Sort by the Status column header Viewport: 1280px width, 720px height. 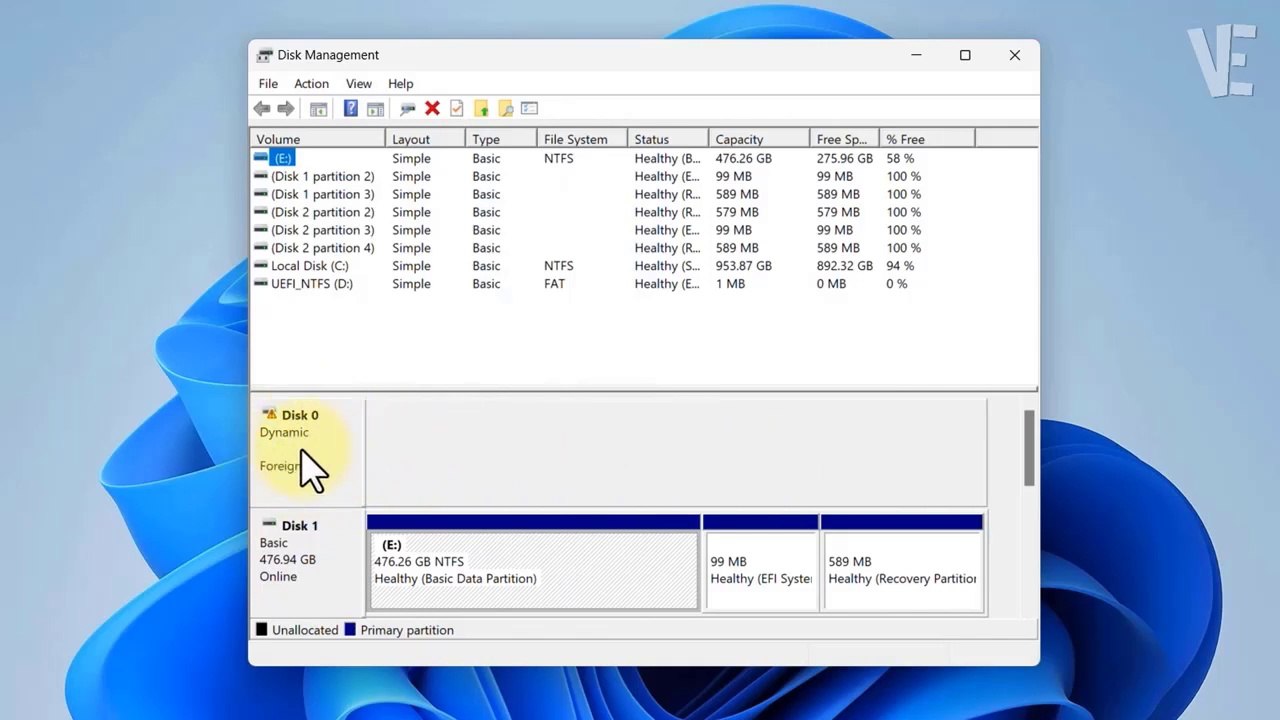668,139
